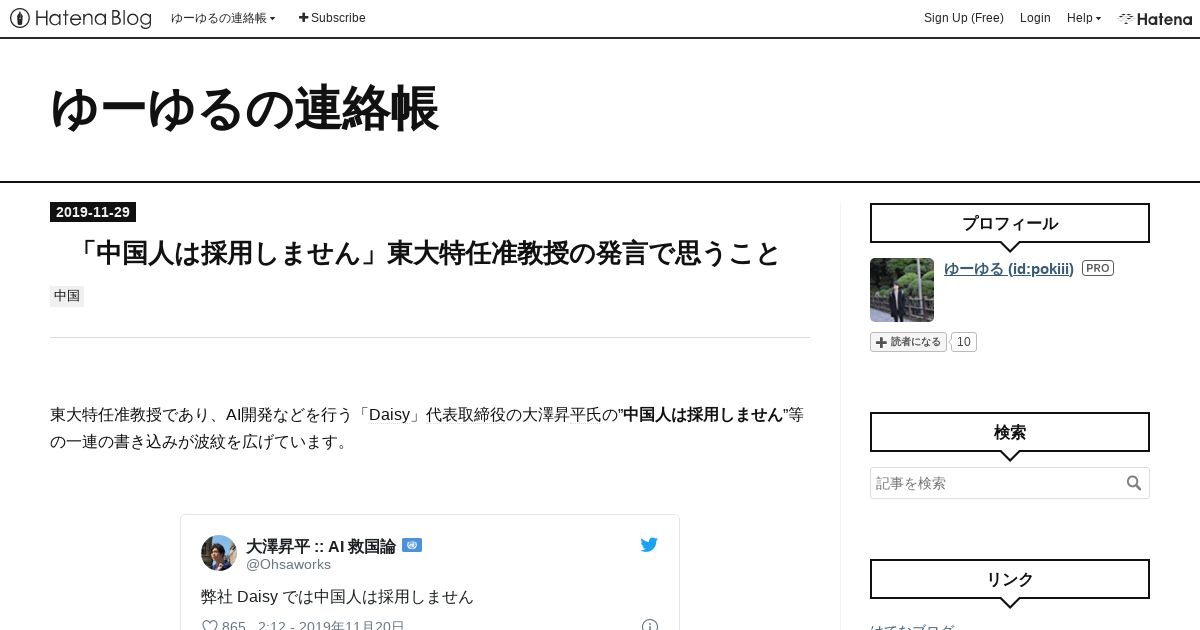Open the Hatena logo in top right
Image resolution: width=1200 pixels, height=630 pixels.
1155,18
